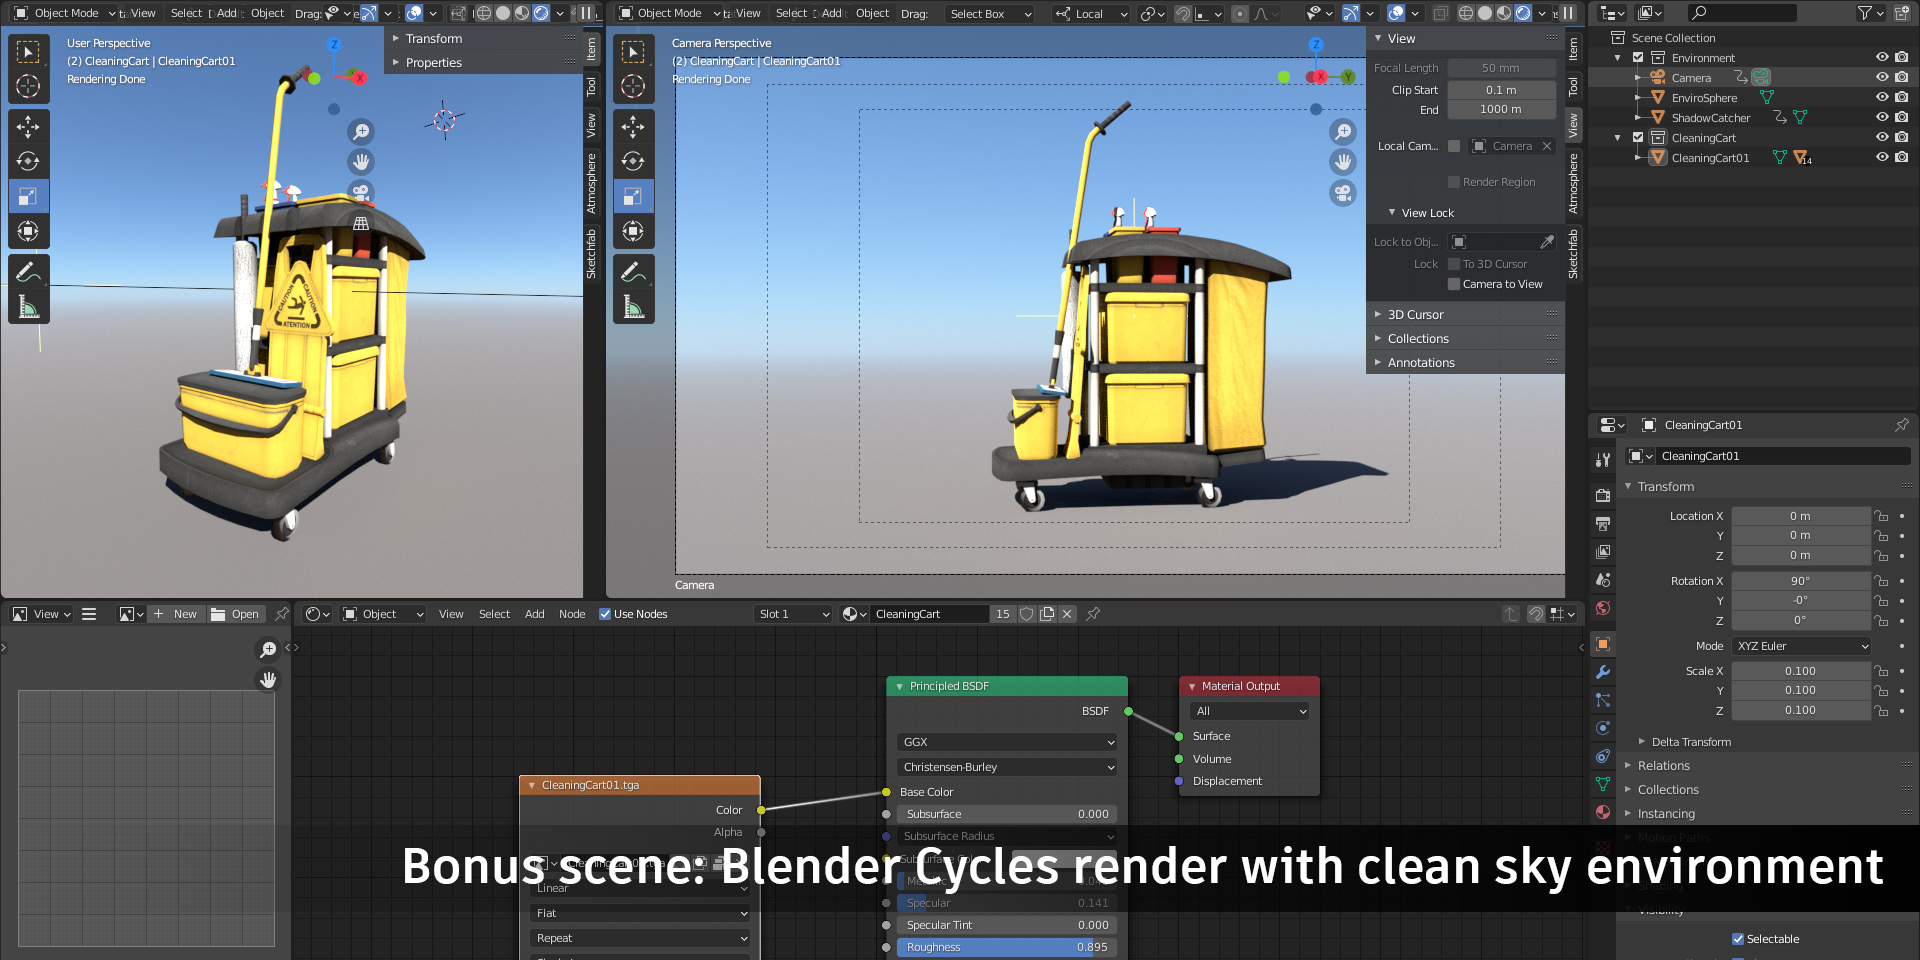The height and width of the screenshot is (960, 1920).
Task: Switch to Sketchfab tab in camera viewport sidebar
Action: (1574, 254)
